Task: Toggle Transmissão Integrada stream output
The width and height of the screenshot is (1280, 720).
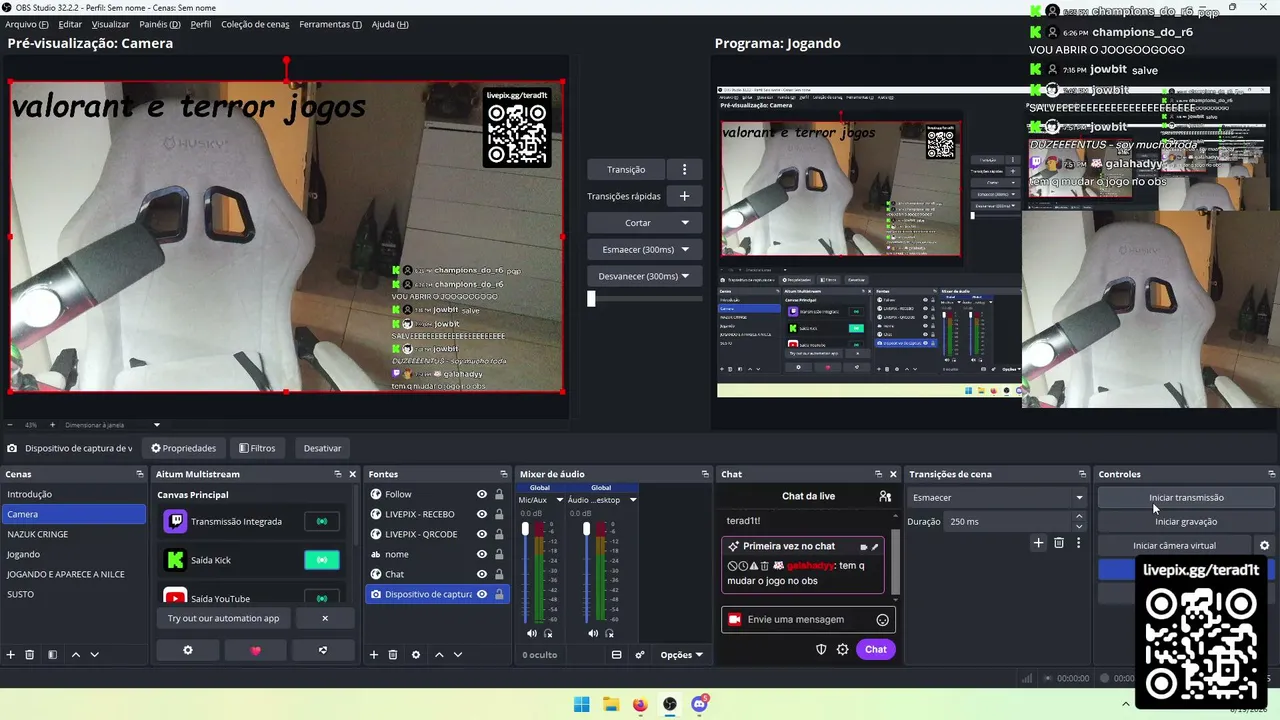Action: point(322,521)
